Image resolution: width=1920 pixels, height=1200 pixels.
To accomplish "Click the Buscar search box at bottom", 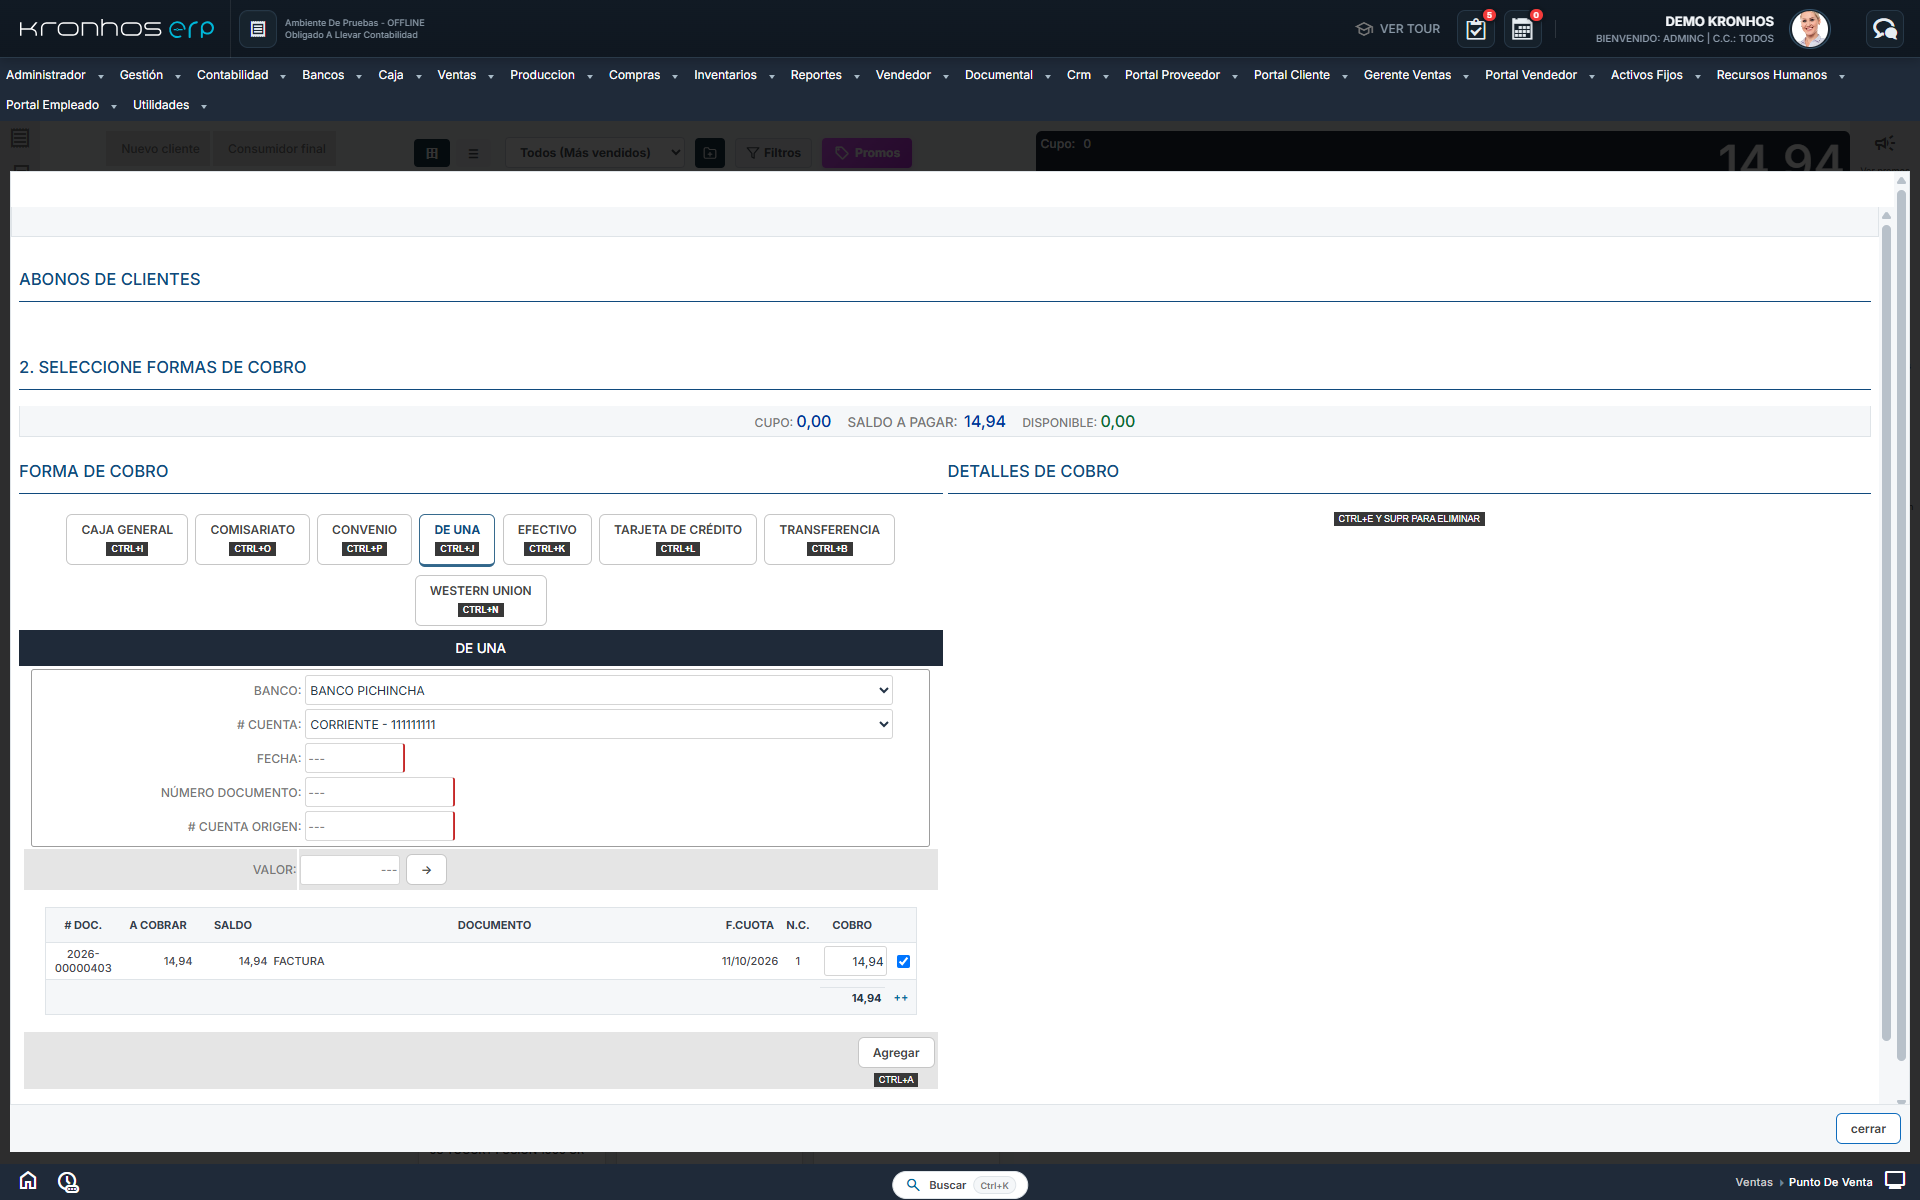I will 960,1185.
